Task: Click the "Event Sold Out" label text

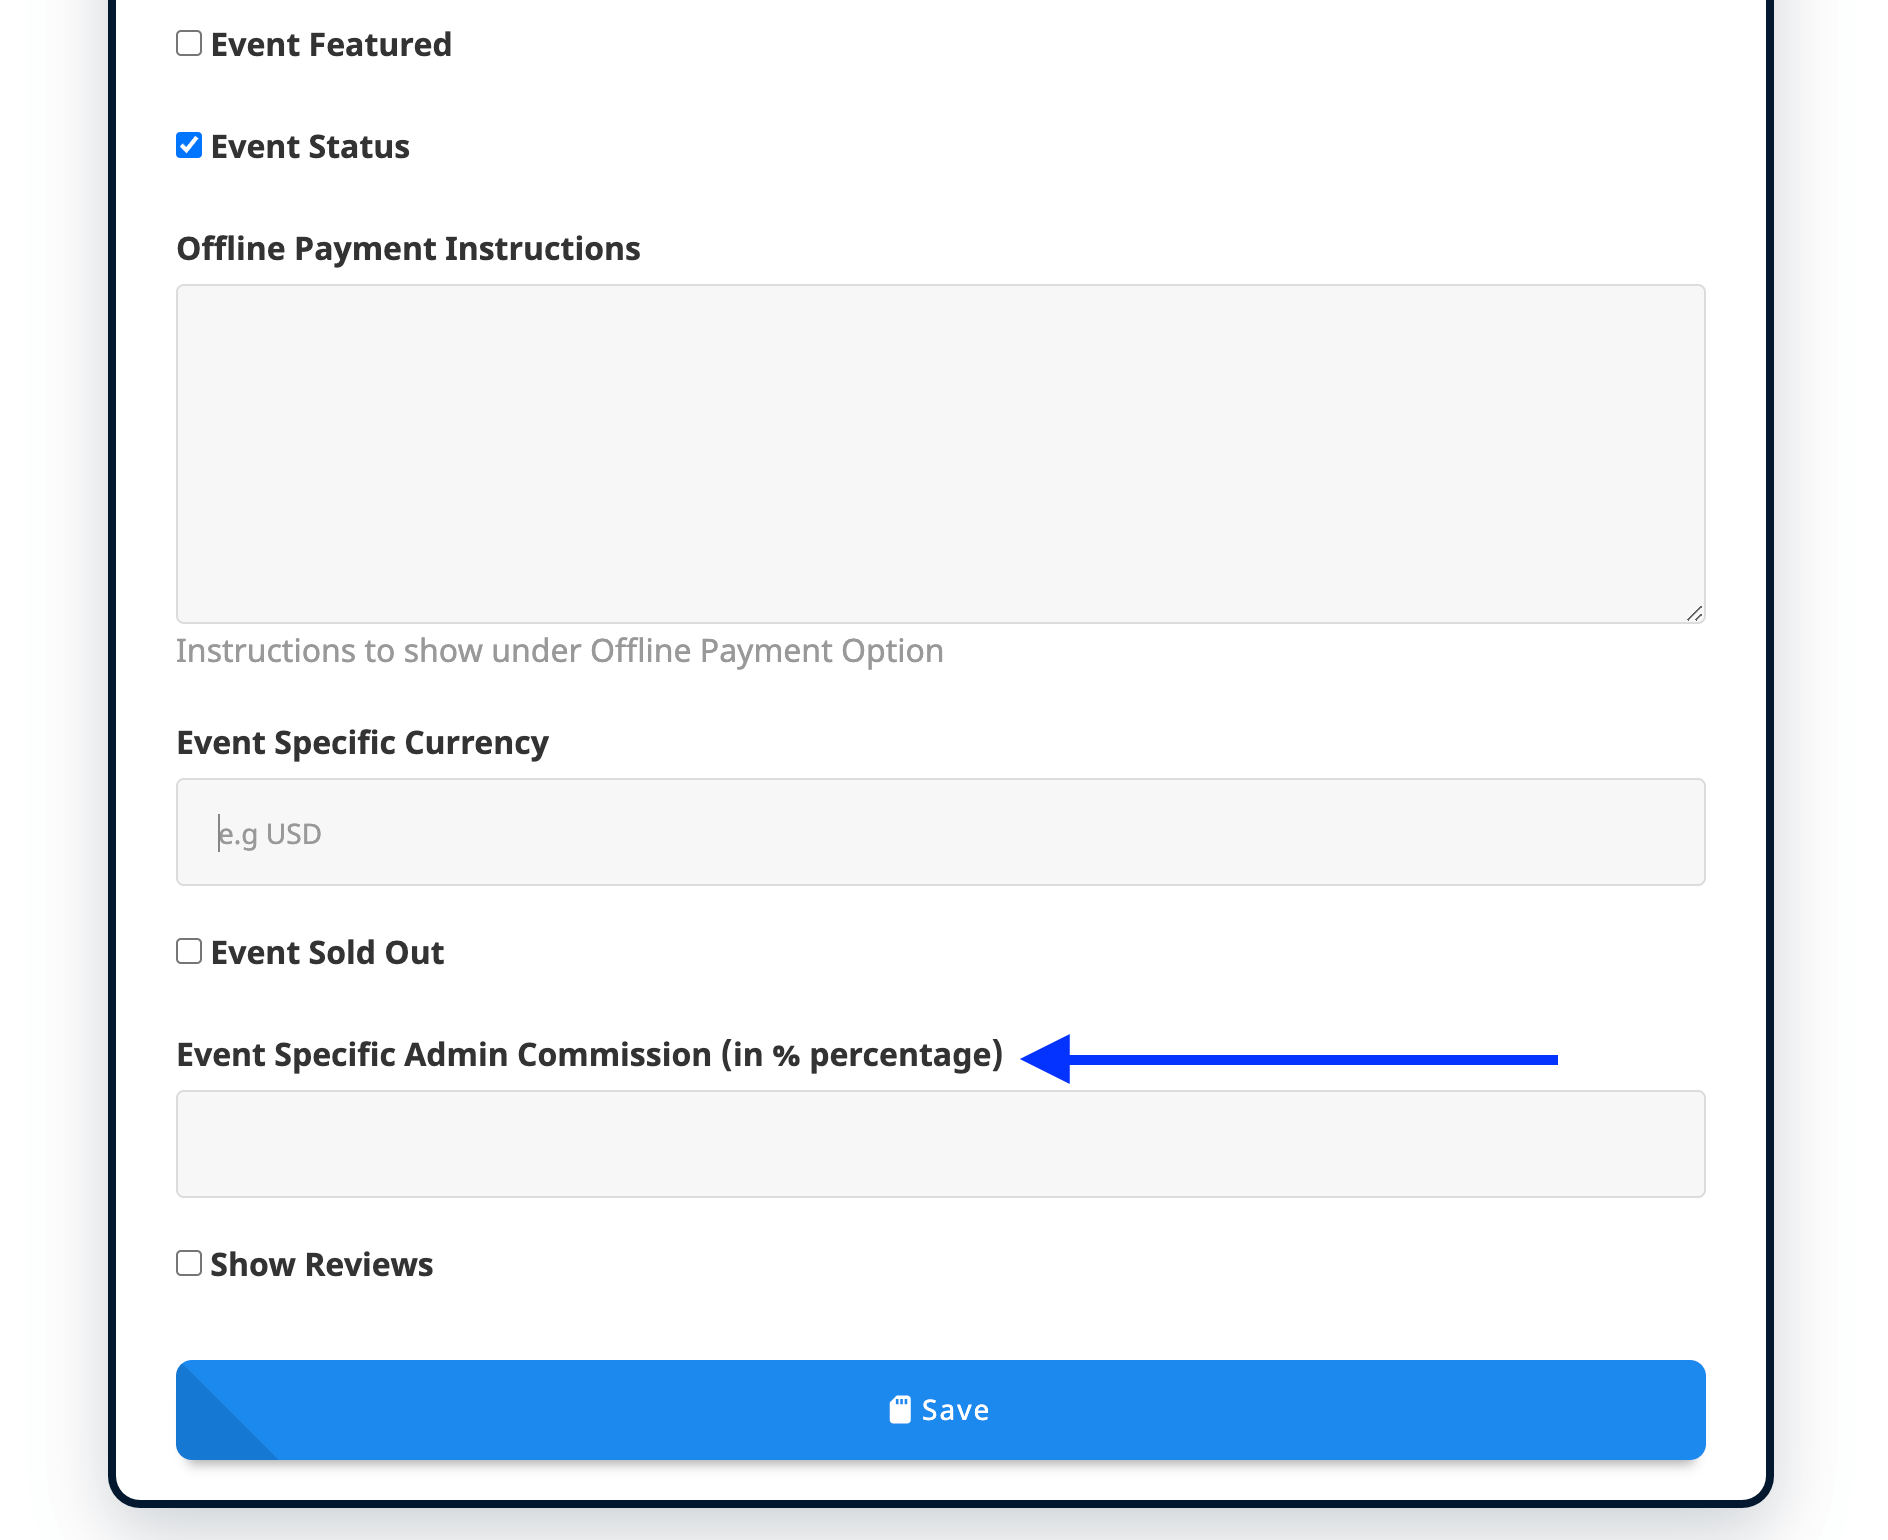Action: click(327, 953)
